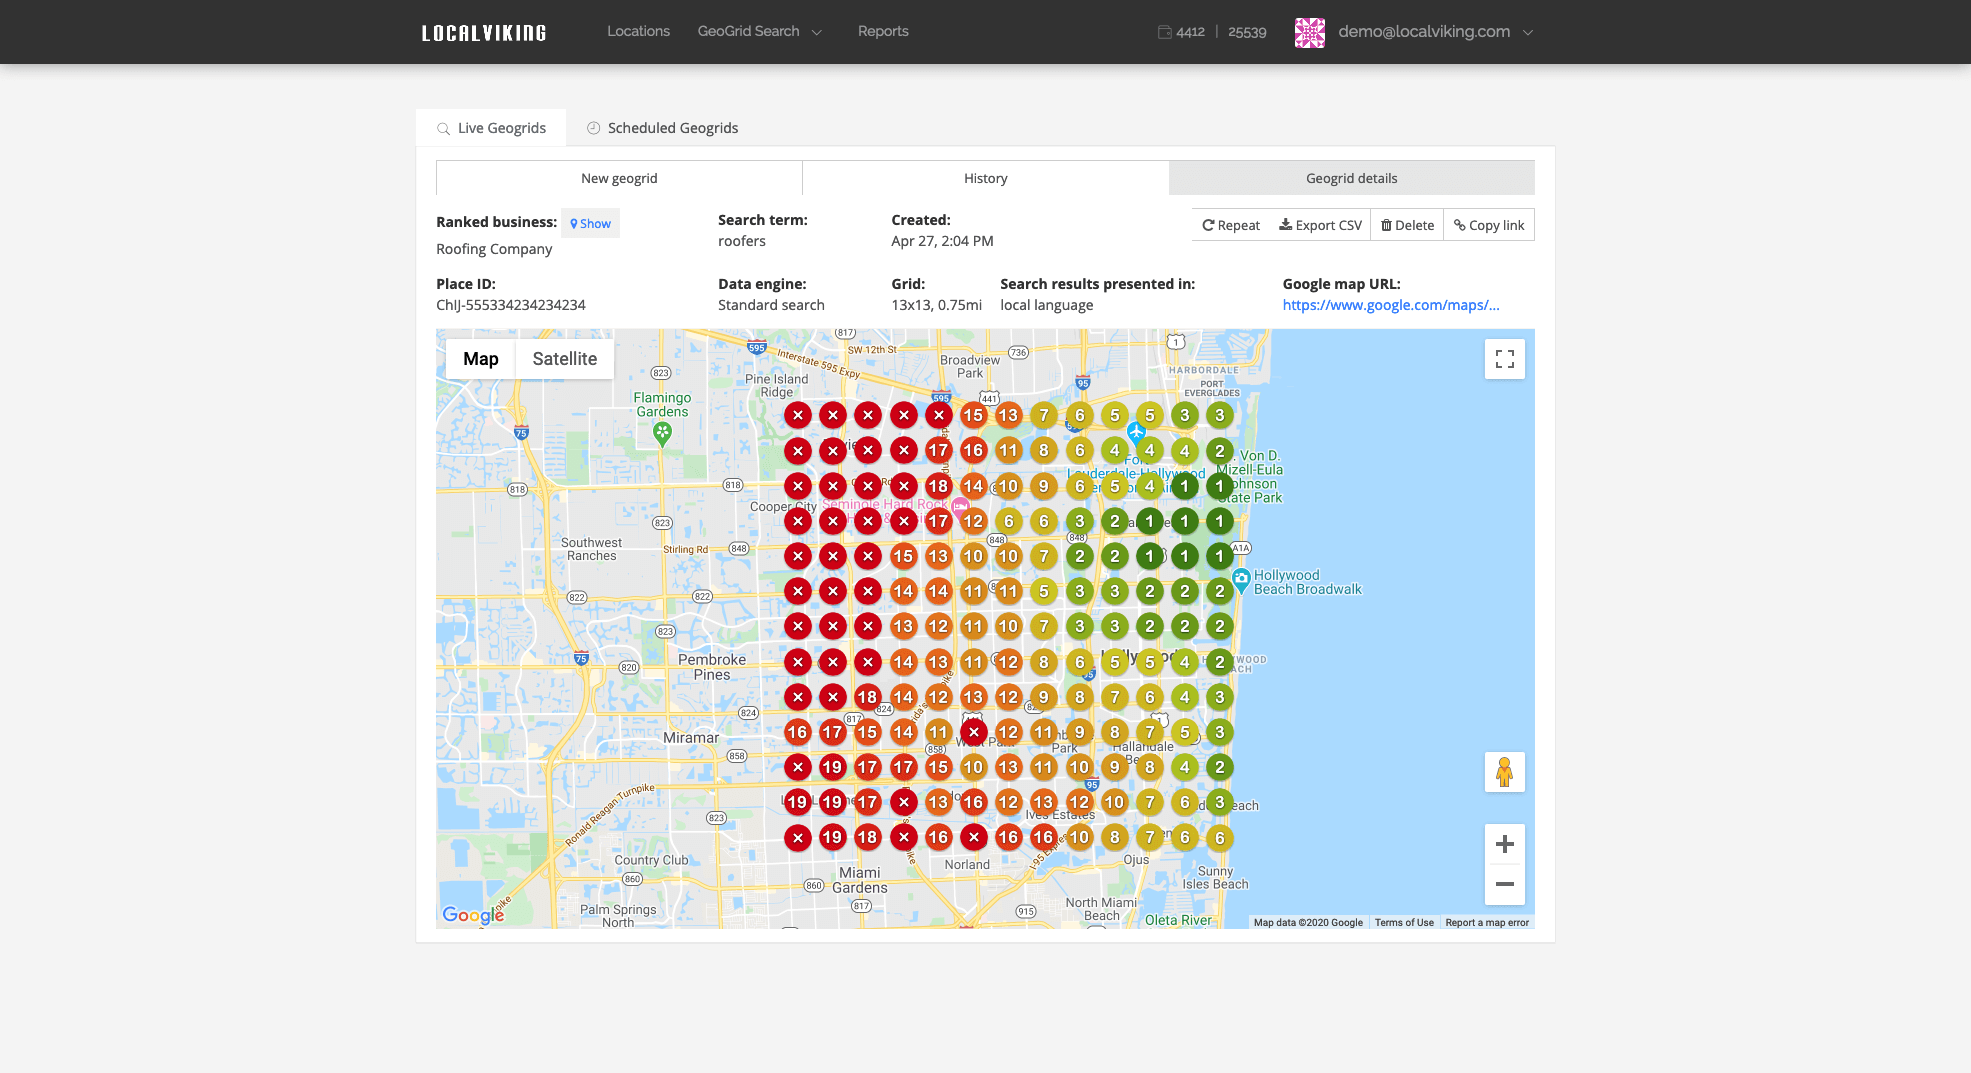Click the Roofing Company business name
Viewport: 1971px width, 1073px height.
coord(494,249)
